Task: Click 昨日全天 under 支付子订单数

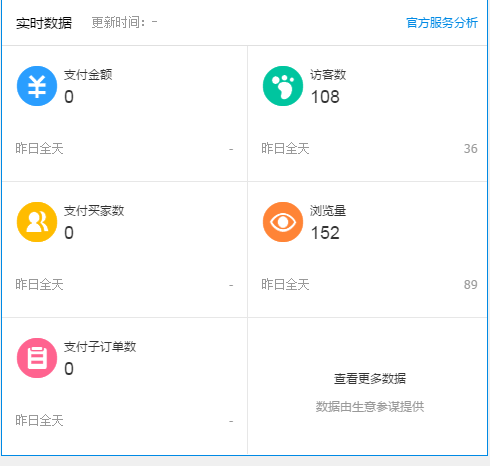Action: [x=39, y=420]
